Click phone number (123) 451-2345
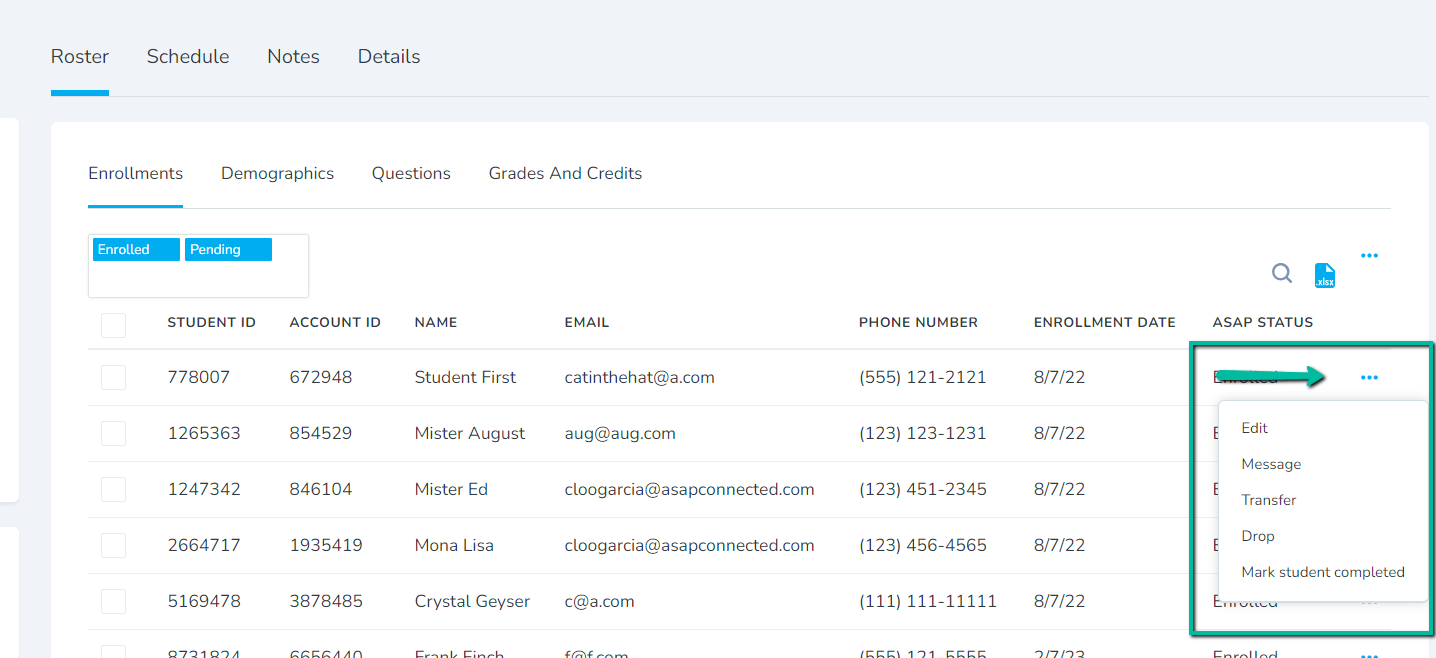This screenshot has height=658, width=1436. 923,489
